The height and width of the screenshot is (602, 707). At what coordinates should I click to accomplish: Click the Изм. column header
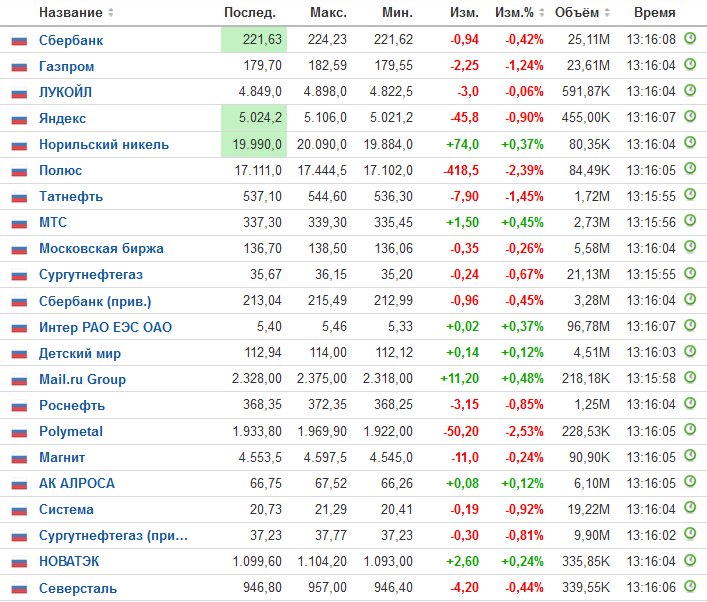(464, 13)
